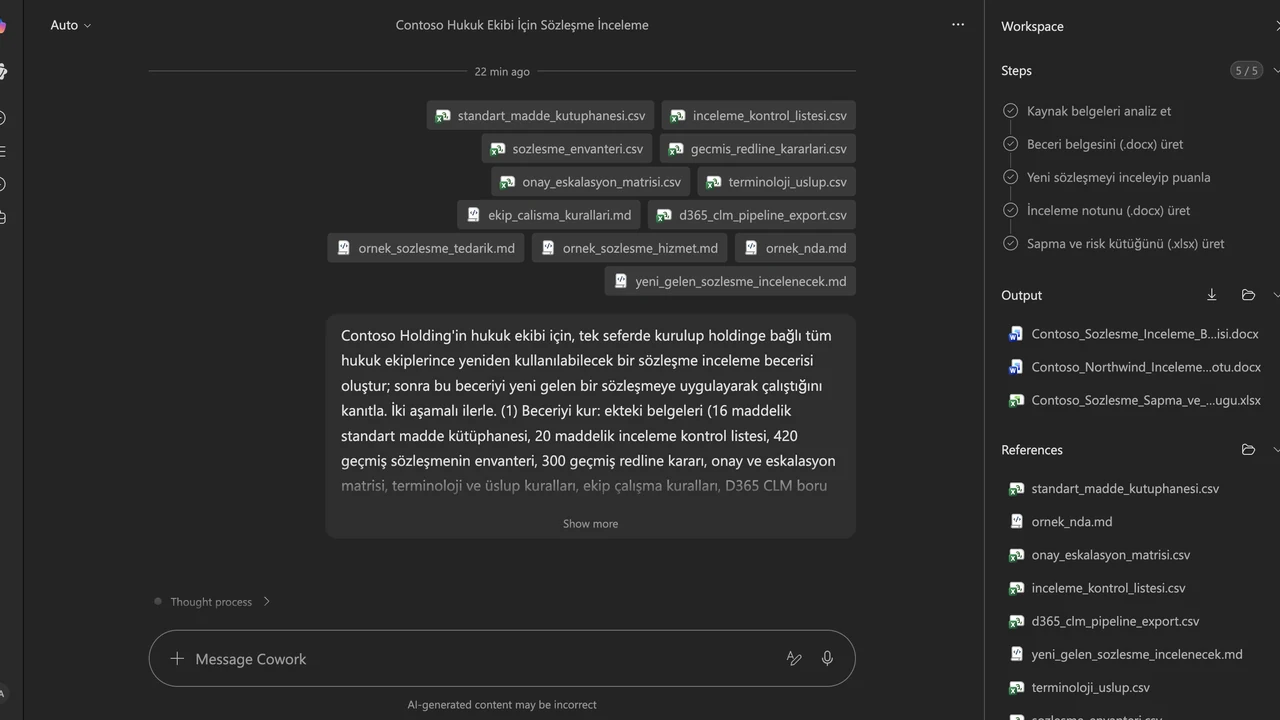Collapse the steps via 5 / 5 badge
Image resolution: width=1280 pixels, height=720 pixels.
(1246, 70)
